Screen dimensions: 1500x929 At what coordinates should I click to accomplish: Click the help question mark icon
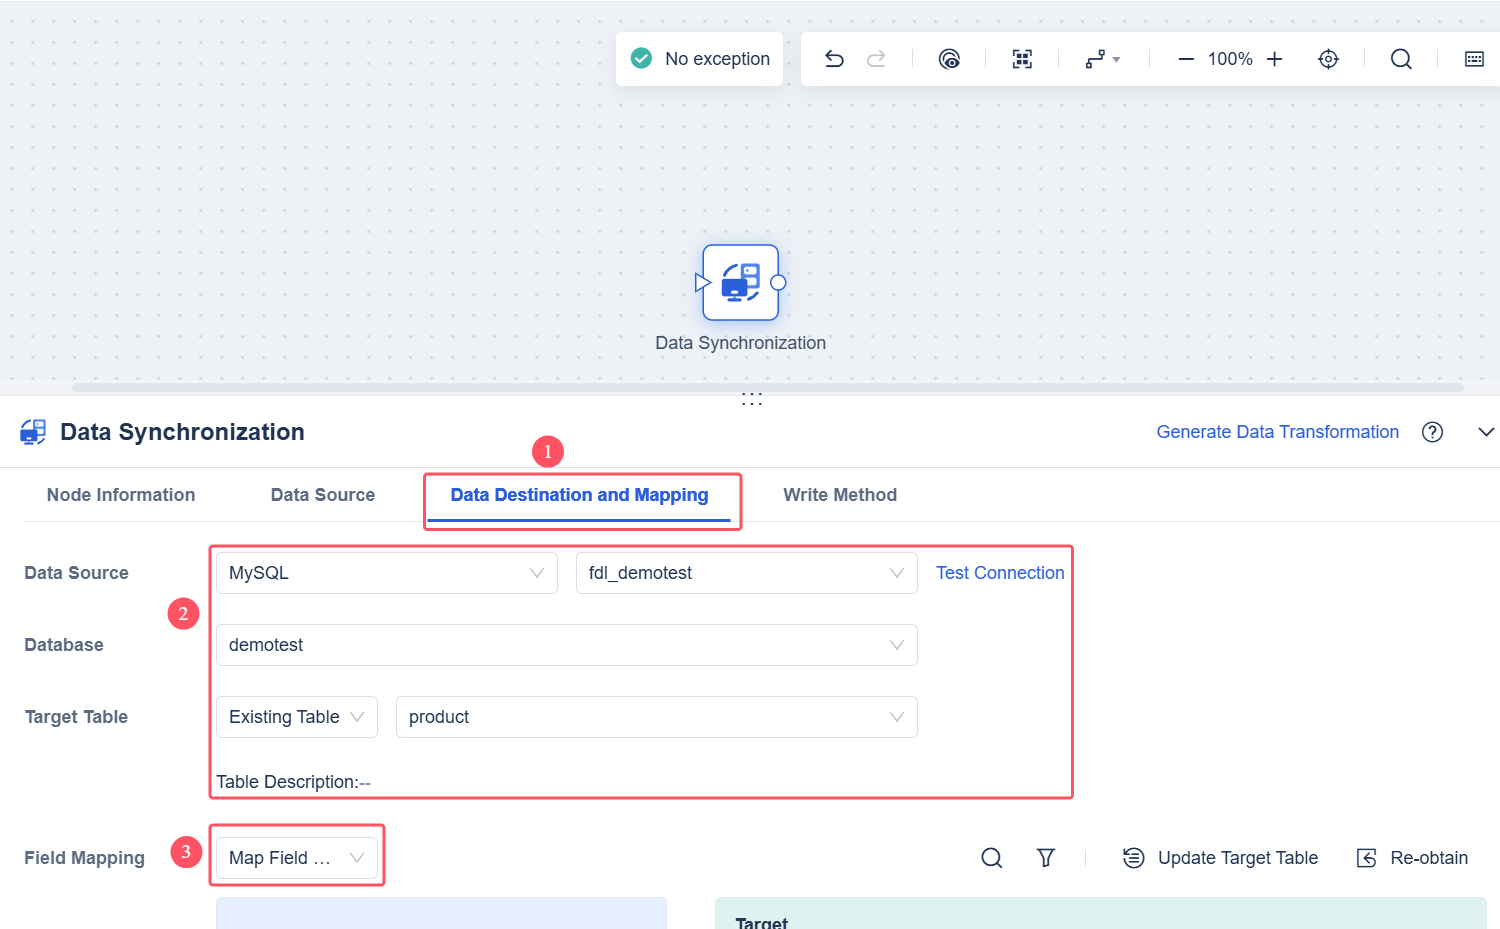(x=1433, y=432)
